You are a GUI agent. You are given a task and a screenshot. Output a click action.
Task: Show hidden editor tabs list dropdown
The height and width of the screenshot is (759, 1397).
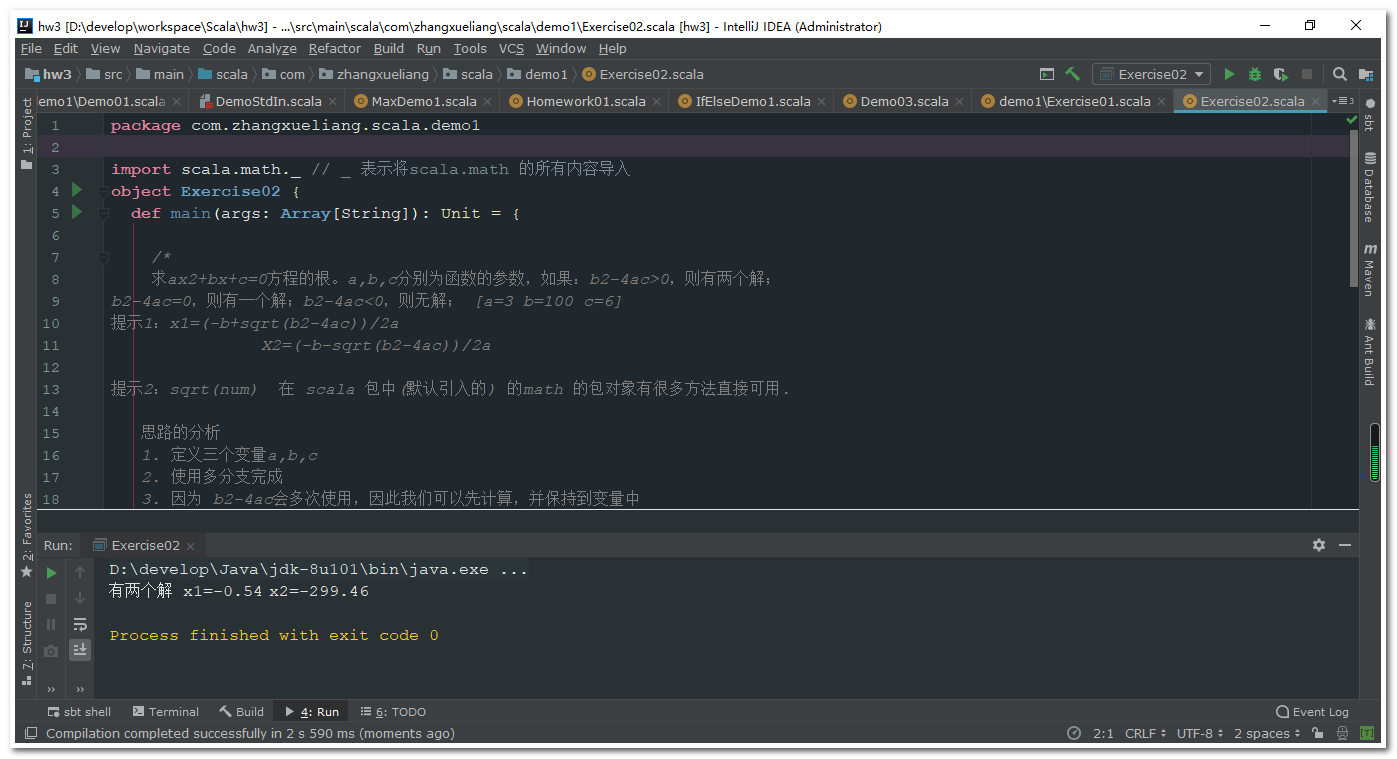(1343, 101)
